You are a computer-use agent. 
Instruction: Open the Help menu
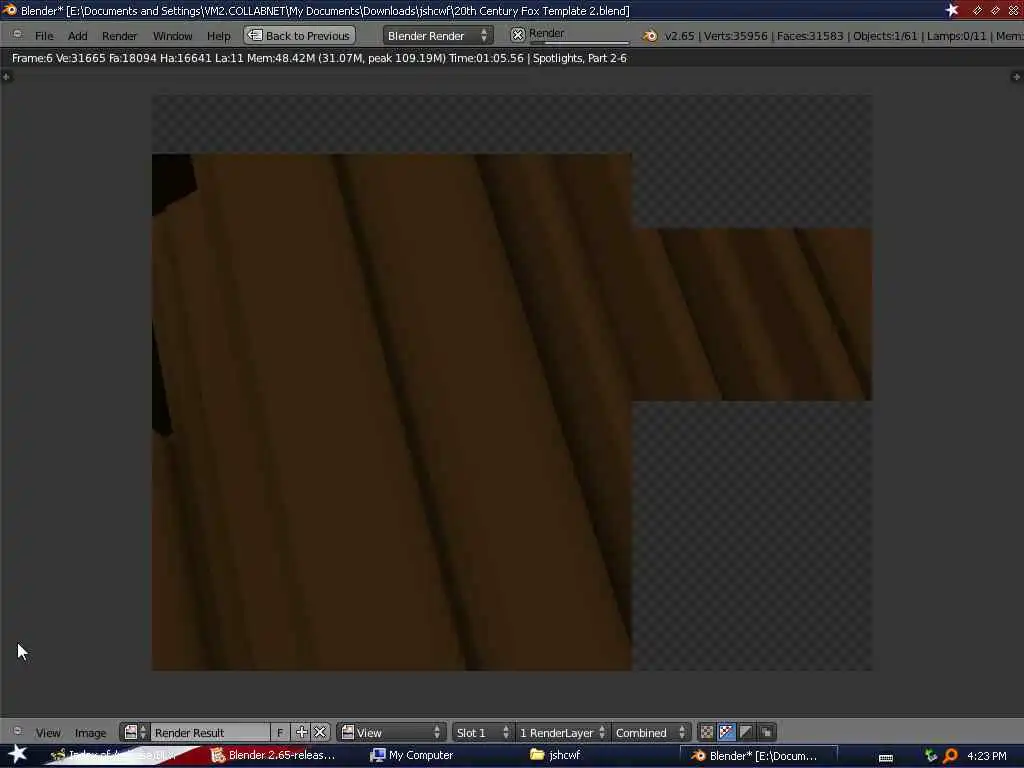pyautogui.click(x=219, y=36)
